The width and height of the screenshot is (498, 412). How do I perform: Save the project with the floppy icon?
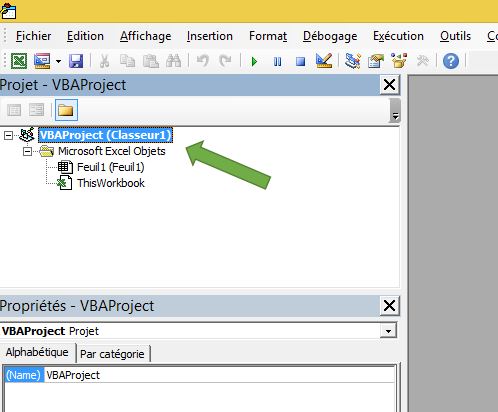76,61
